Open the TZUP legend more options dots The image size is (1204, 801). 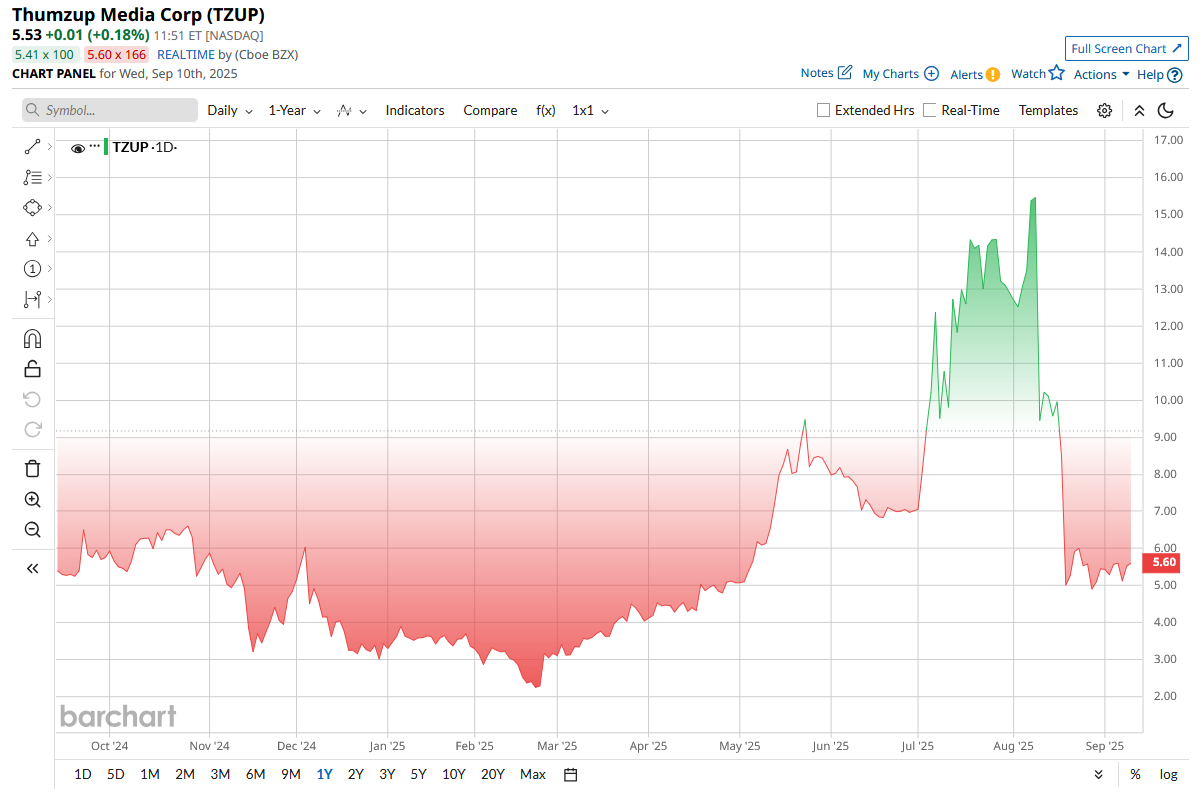pyautogui.click(x=95, y=147)
